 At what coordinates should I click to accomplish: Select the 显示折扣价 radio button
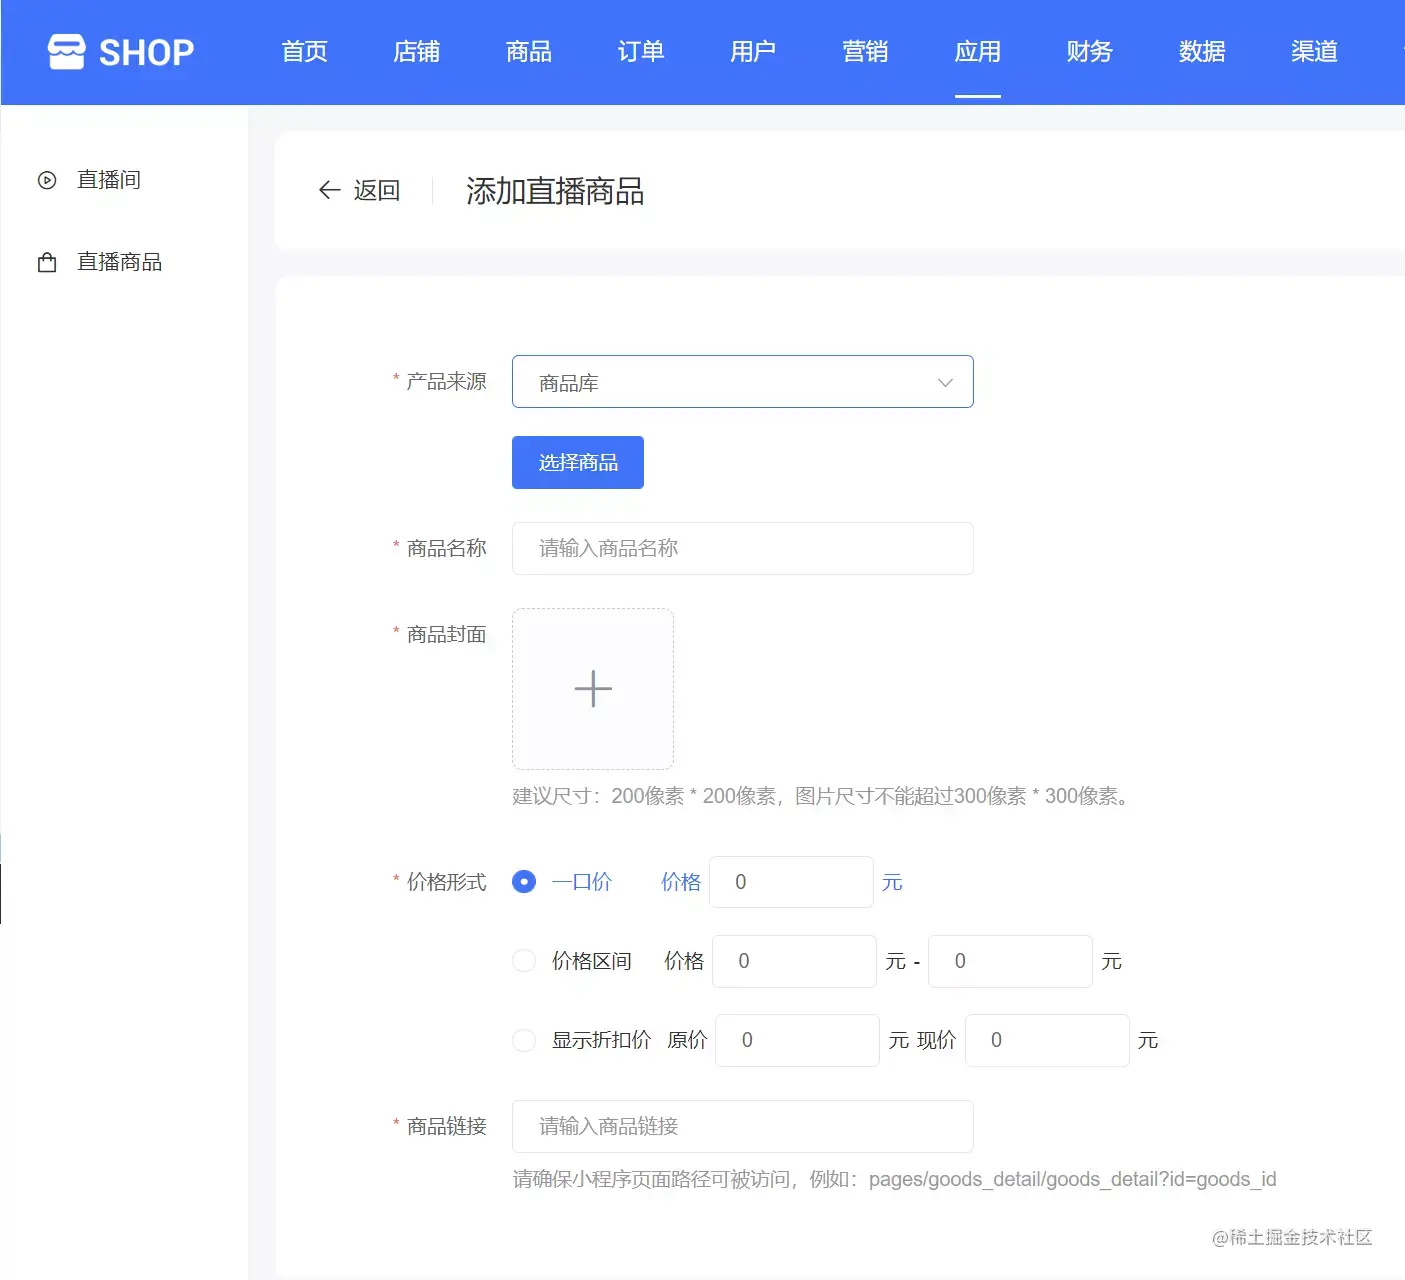click(x=524, y=1040)
